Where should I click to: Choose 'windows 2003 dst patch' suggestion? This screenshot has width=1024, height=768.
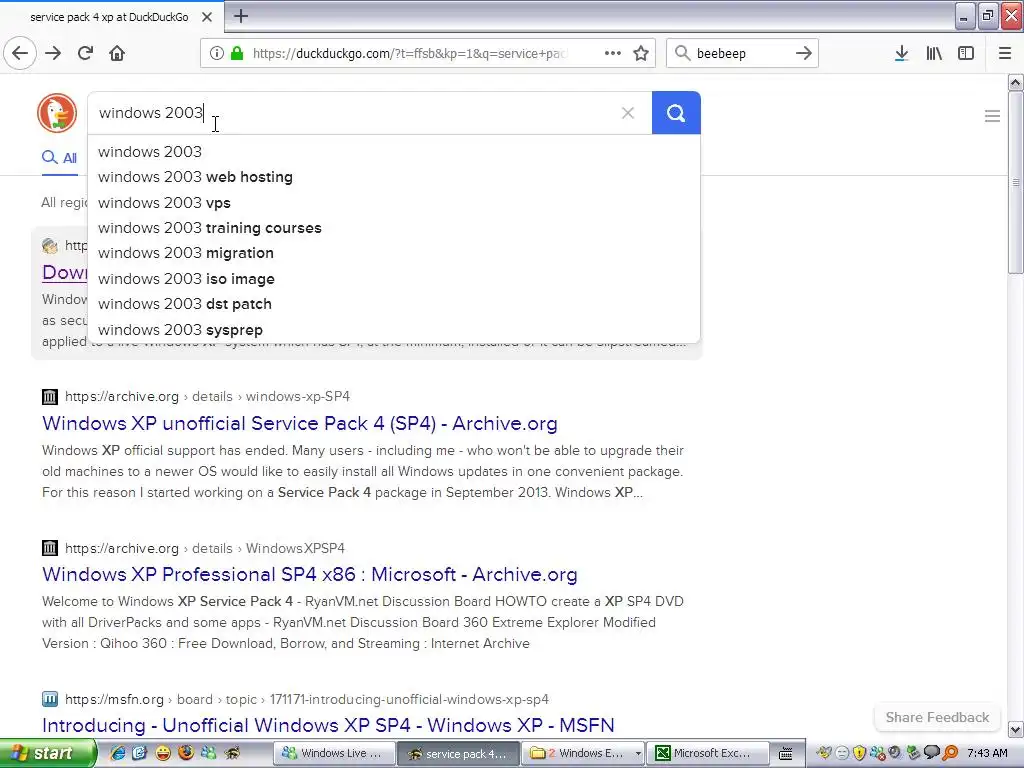click(x=393, y=304)
